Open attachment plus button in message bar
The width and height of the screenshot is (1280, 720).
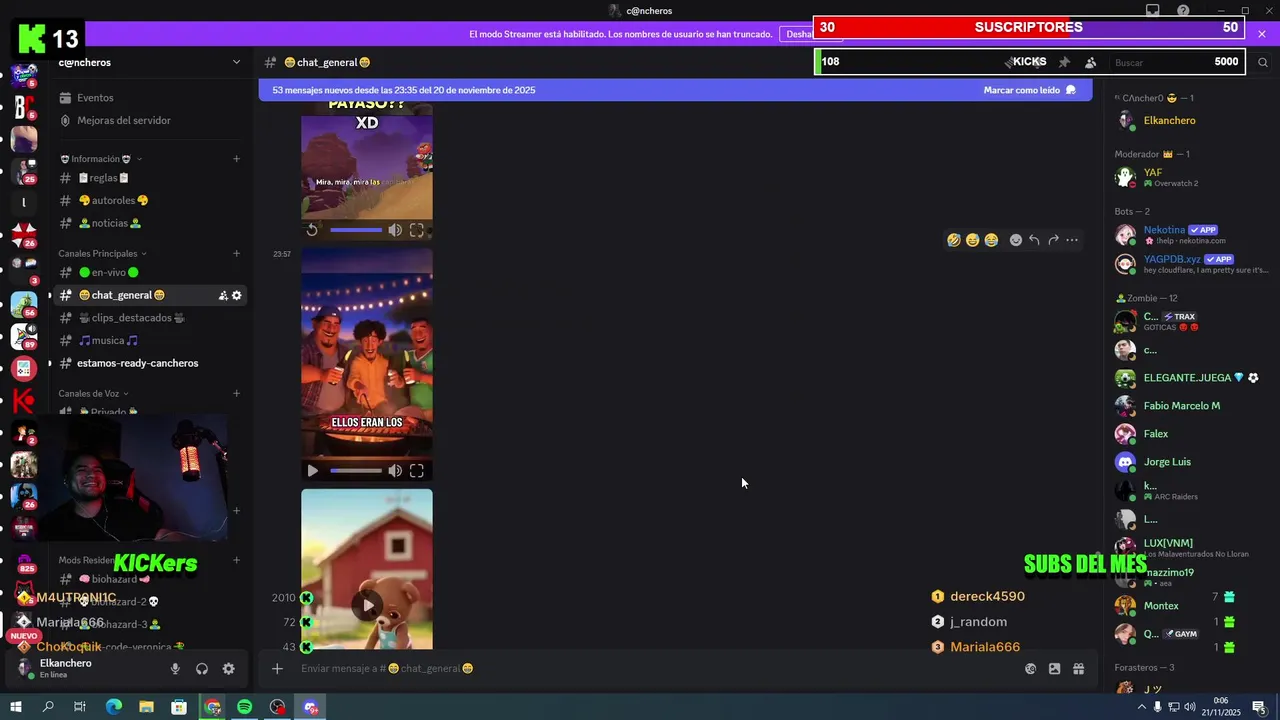(x=277, y=668)
